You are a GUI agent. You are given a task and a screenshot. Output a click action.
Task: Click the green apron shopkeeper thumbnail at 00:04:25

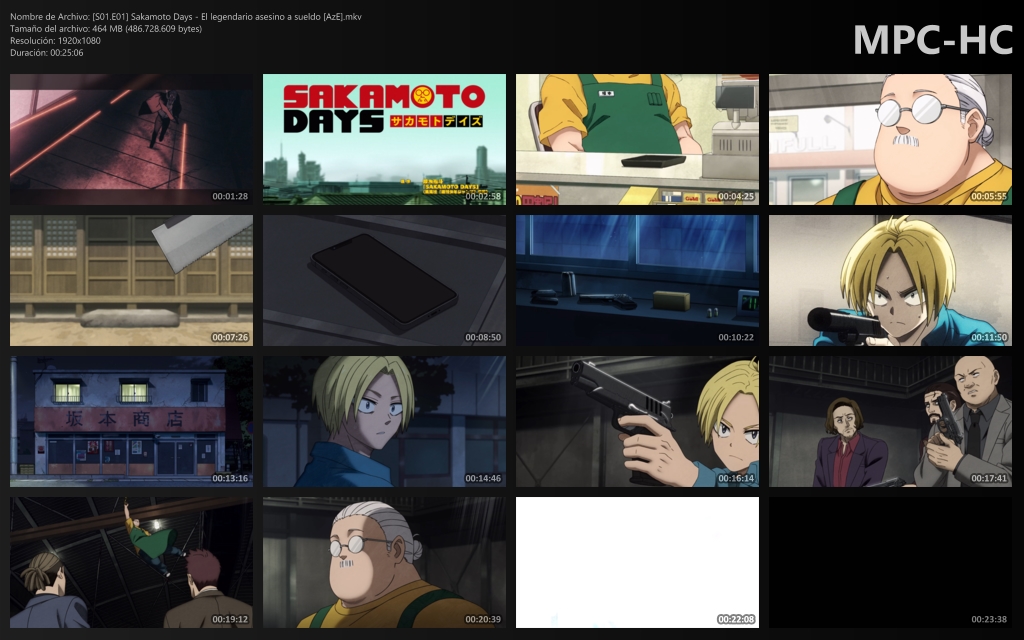click(637, 138)
